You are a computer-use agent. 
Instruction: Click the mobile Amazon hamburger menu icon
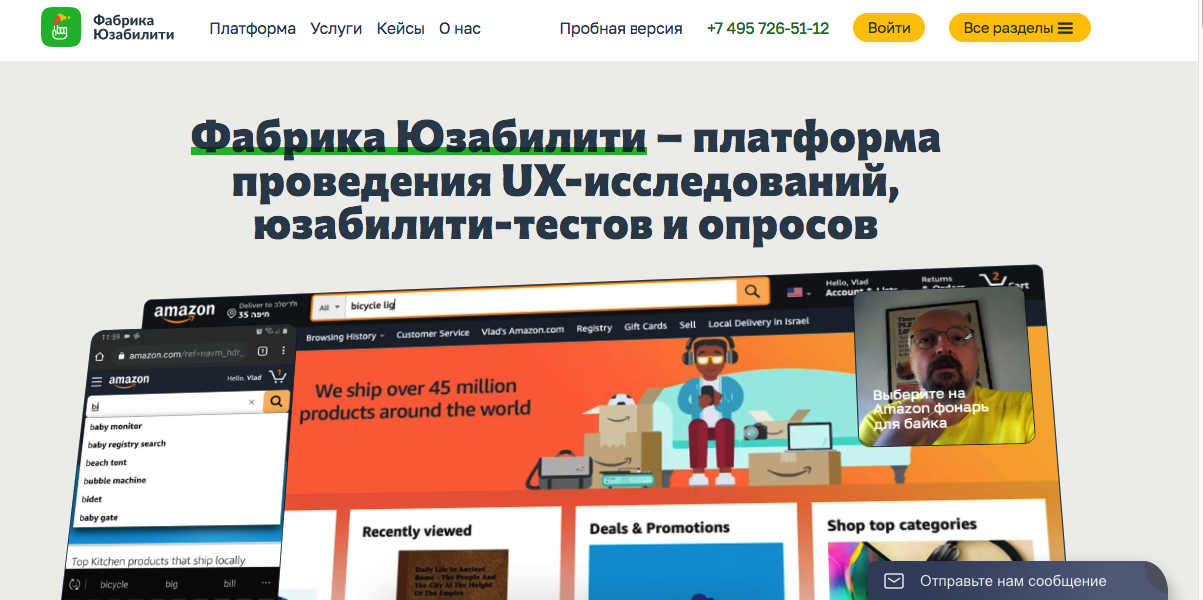(x=97, y=381)
